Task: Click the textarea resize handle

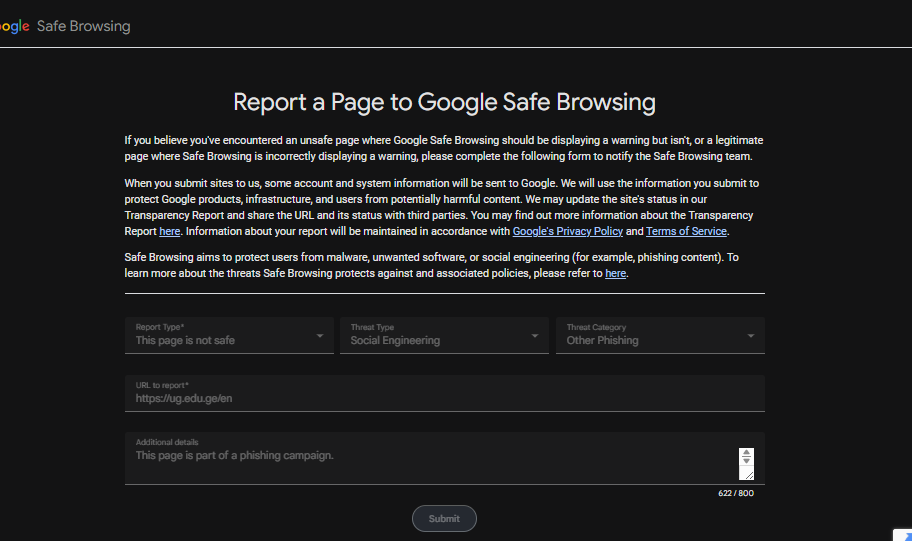Action: 749,475
